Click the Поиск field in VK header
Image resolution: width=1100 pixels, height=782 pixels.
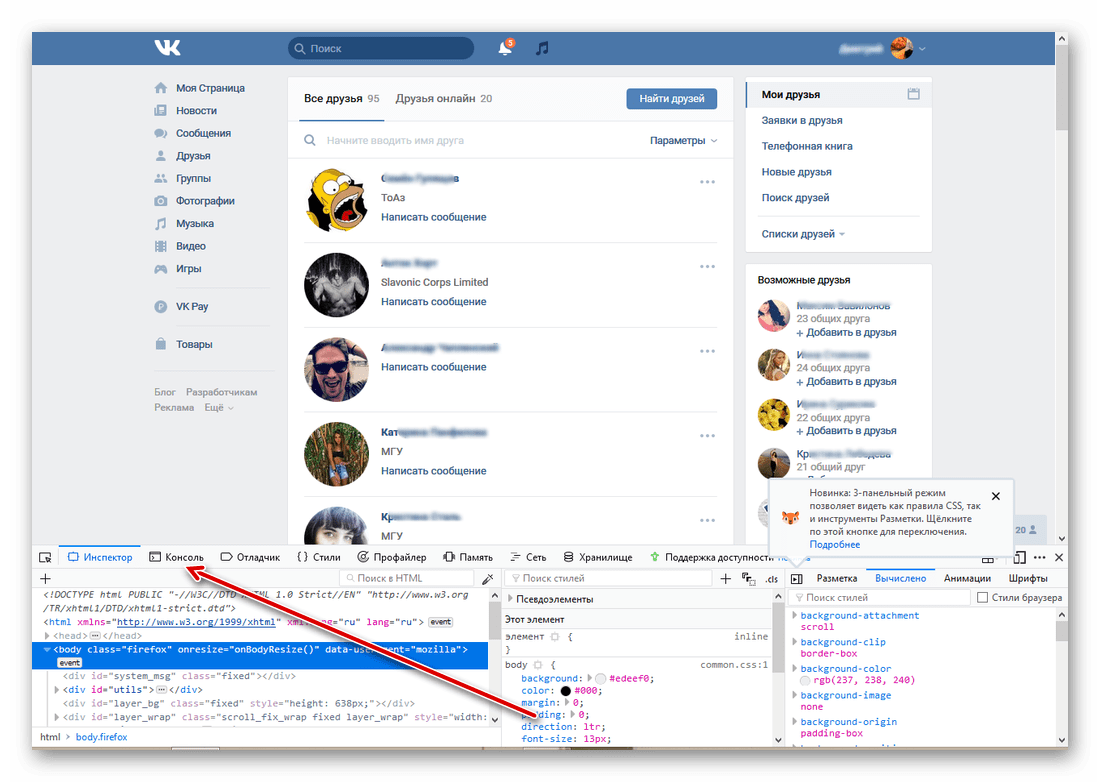[381, 48]
